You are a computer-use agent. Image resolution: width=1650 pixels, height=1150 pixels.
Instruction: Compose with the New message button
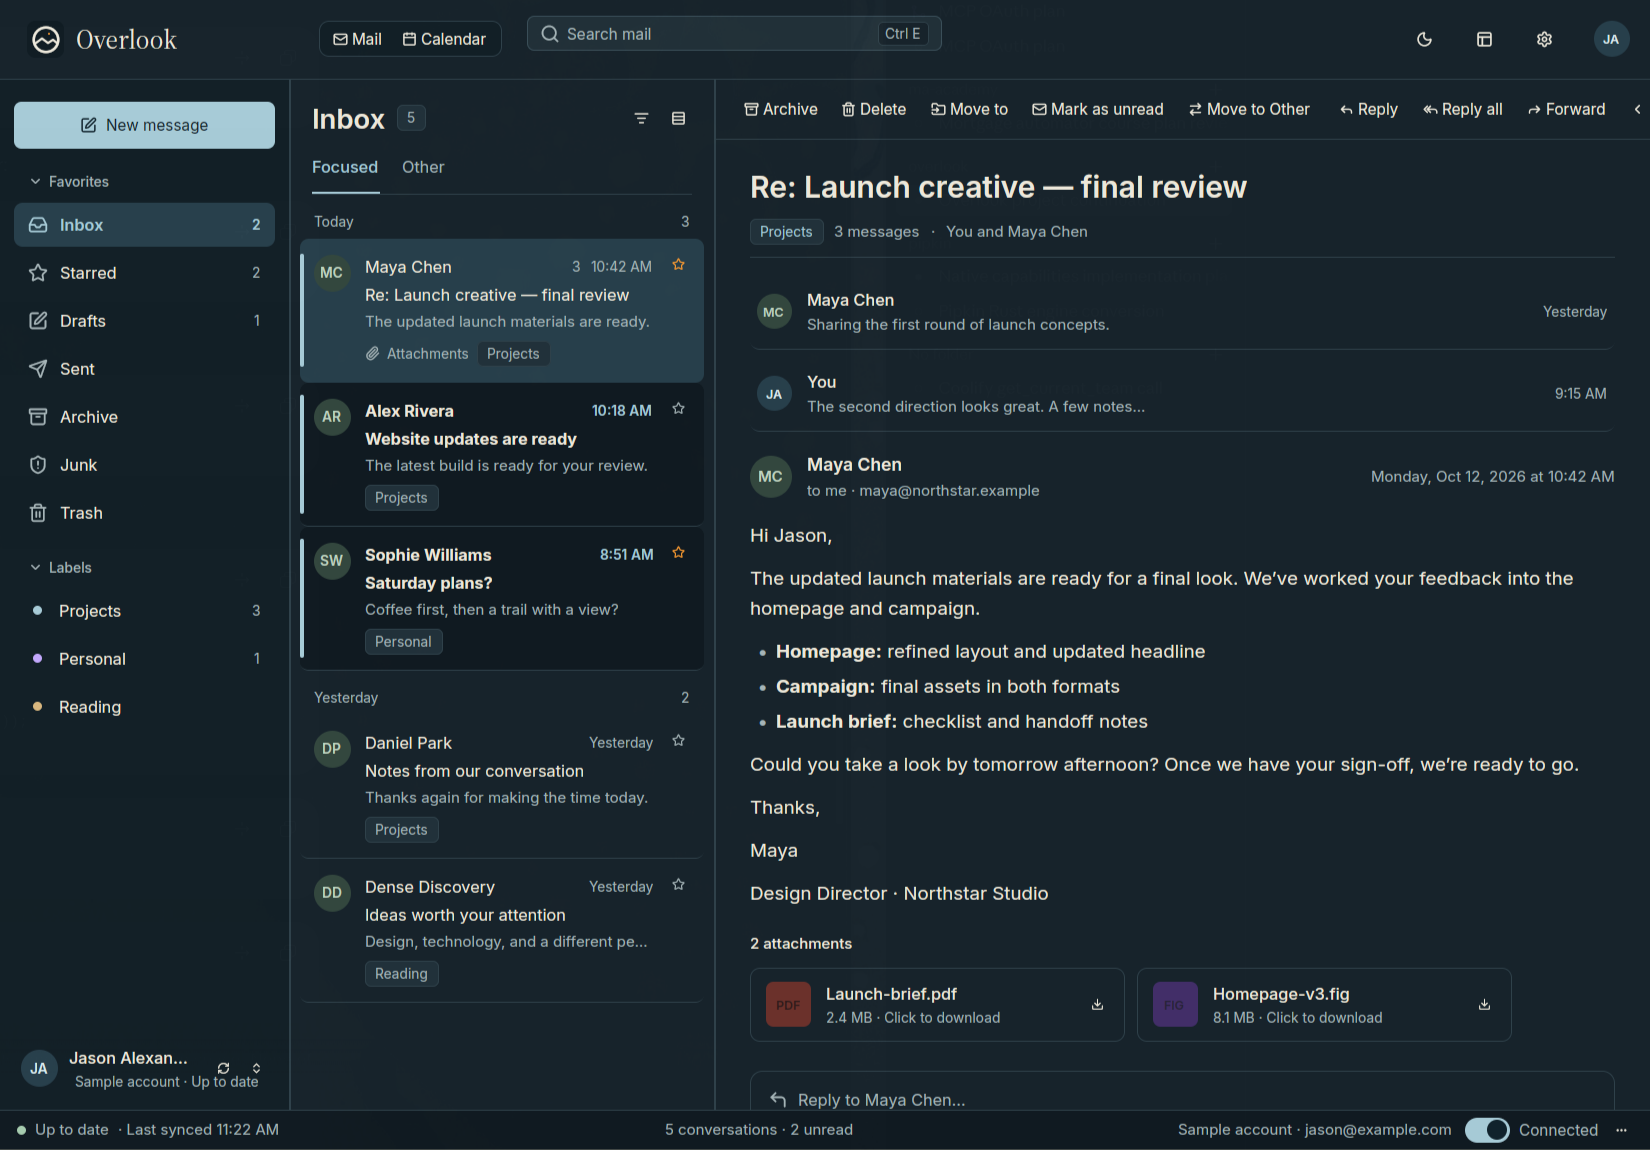(x=144, y=125)
